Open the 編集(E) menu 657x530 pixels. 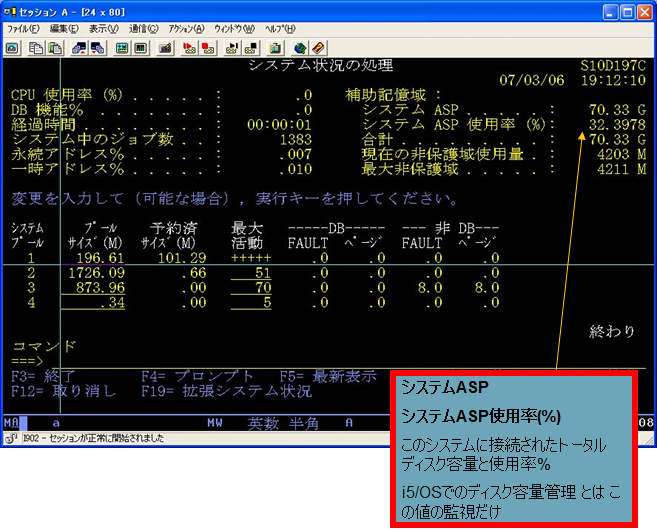[64, 29]
